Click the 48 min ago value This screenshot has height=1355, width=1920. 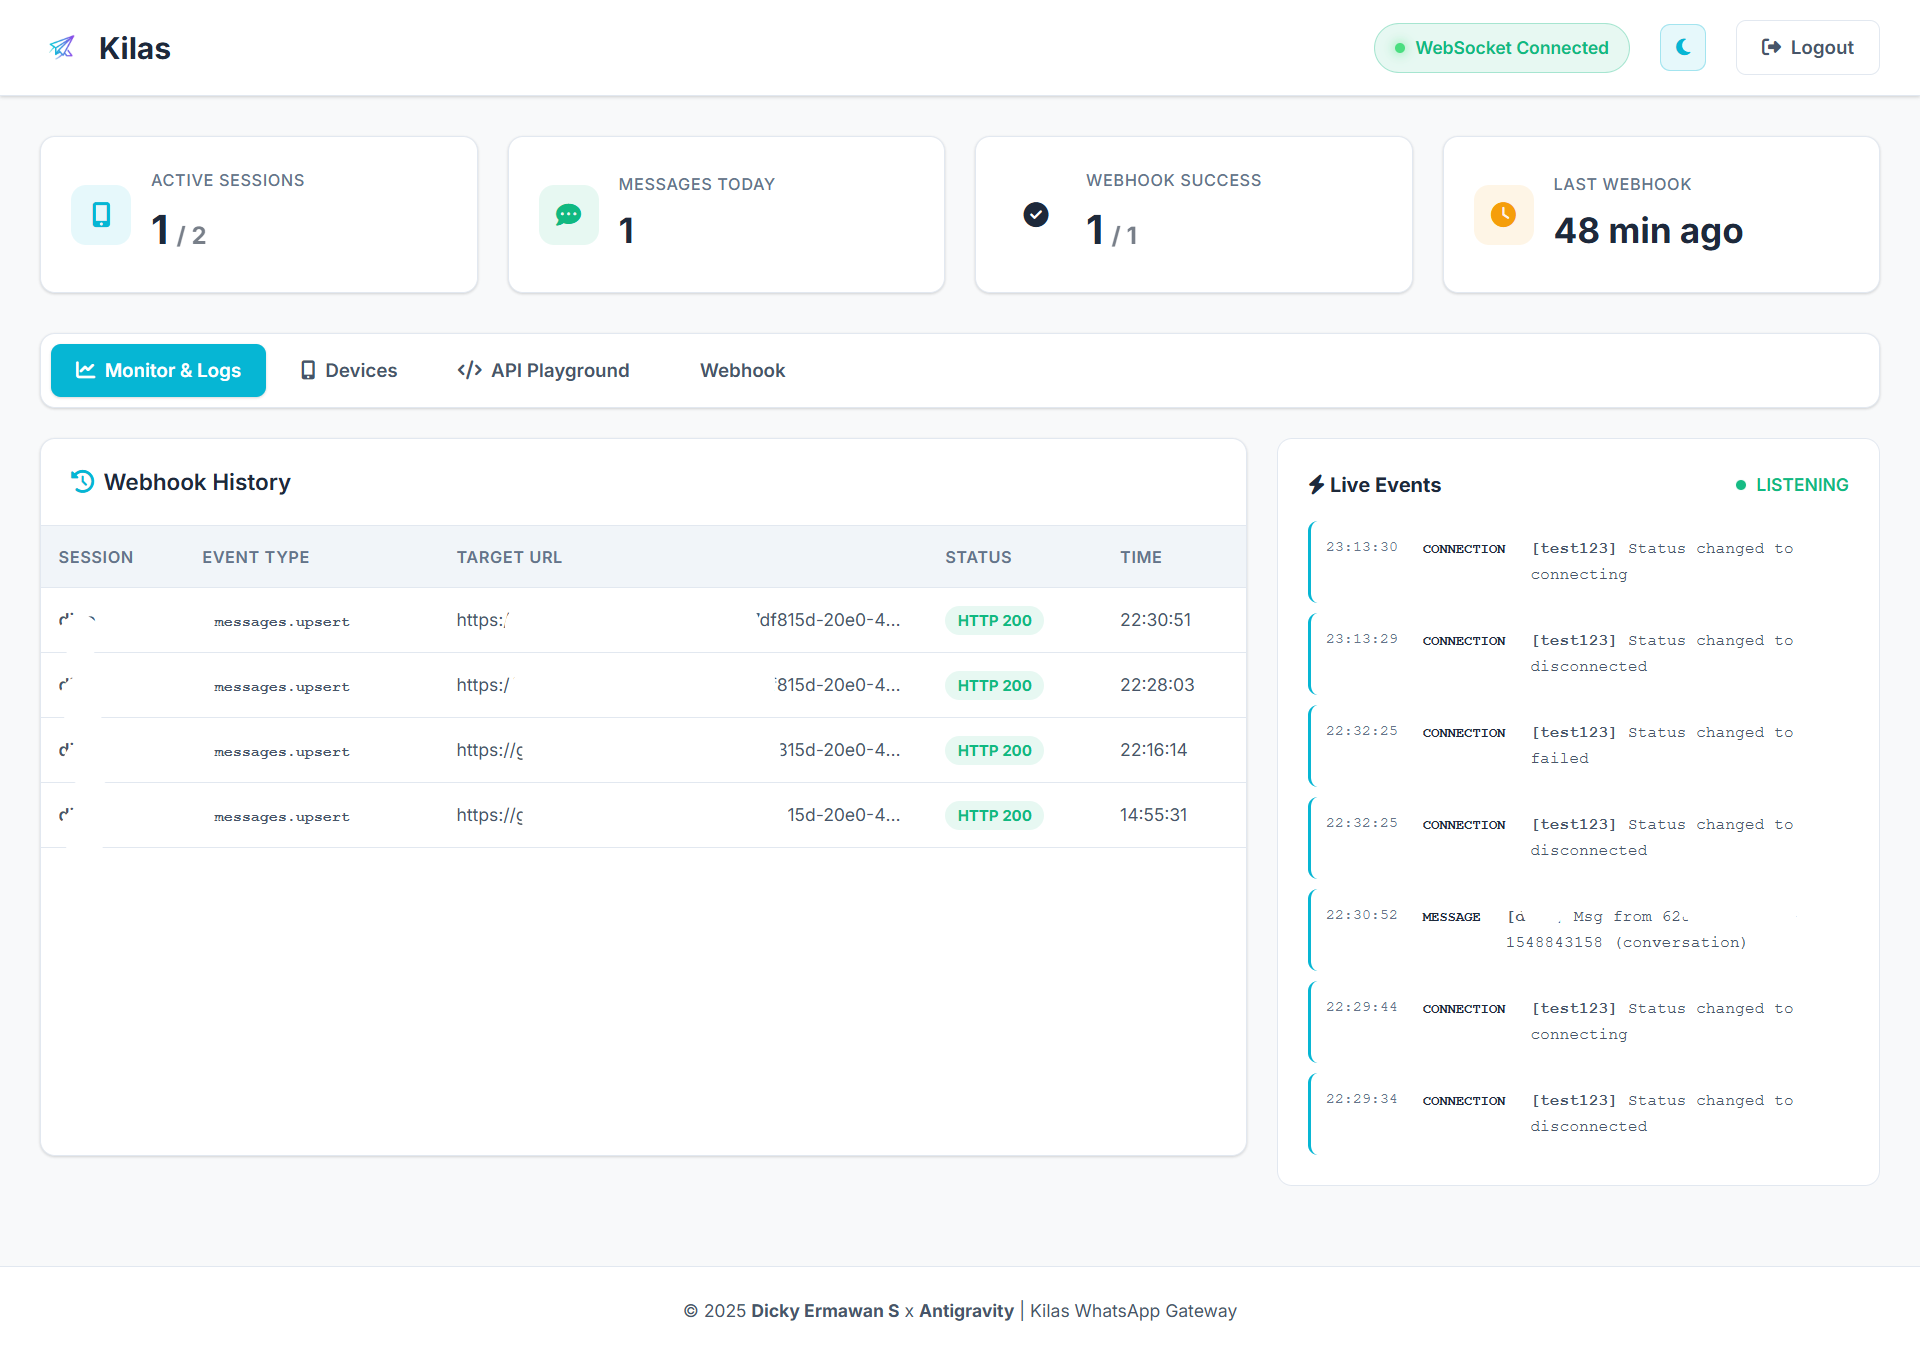click(1648, 231)
